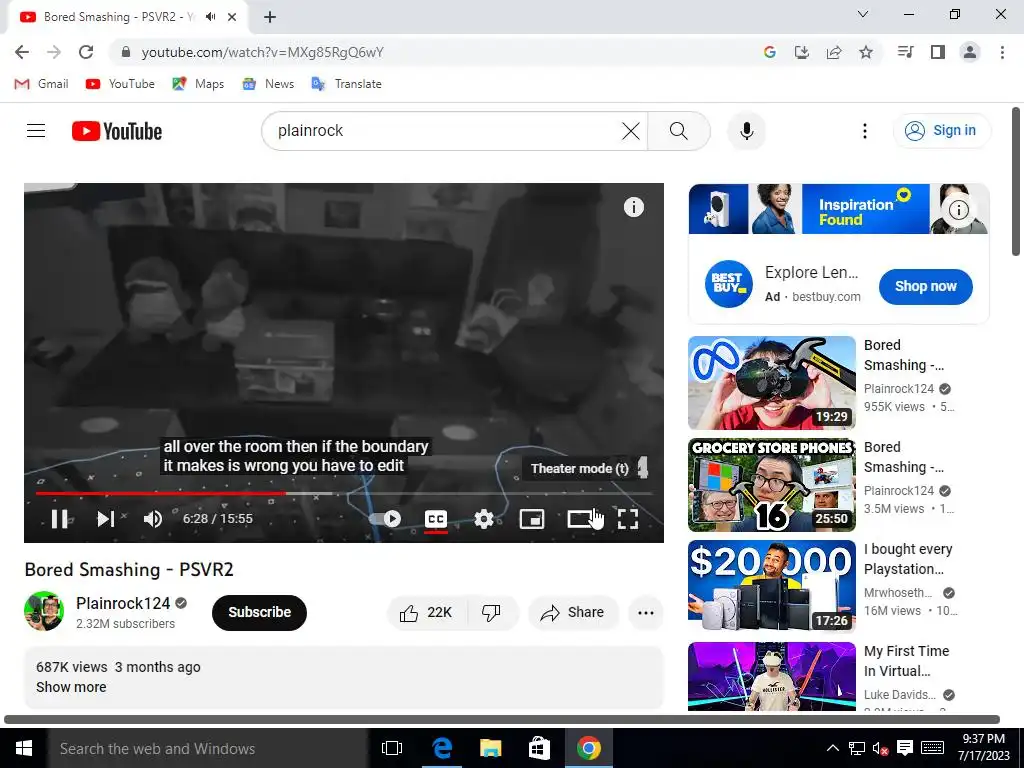
Task: Click the video progress bar
Action: click(x=344, y=494)
